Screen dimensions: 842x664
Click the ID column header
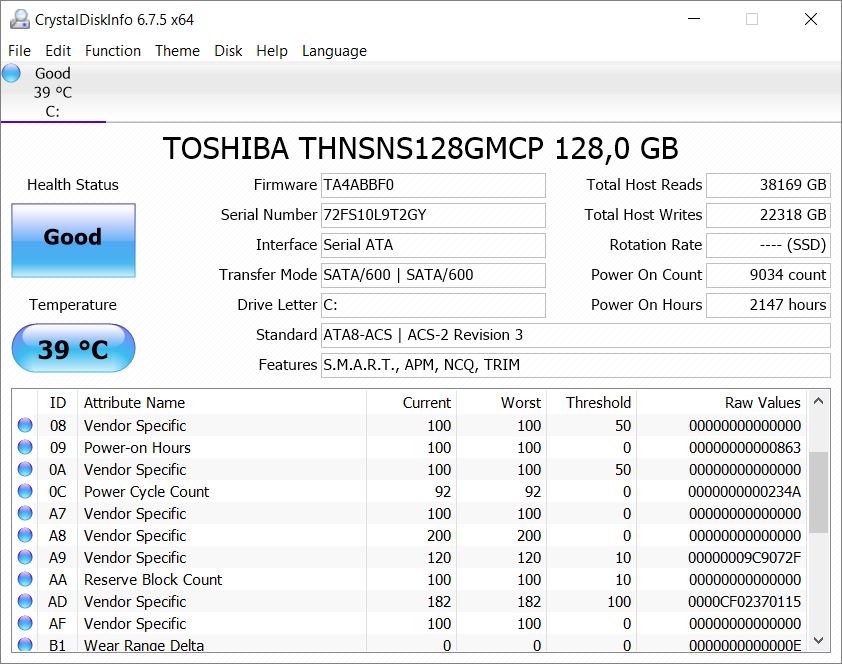(57, 403)
